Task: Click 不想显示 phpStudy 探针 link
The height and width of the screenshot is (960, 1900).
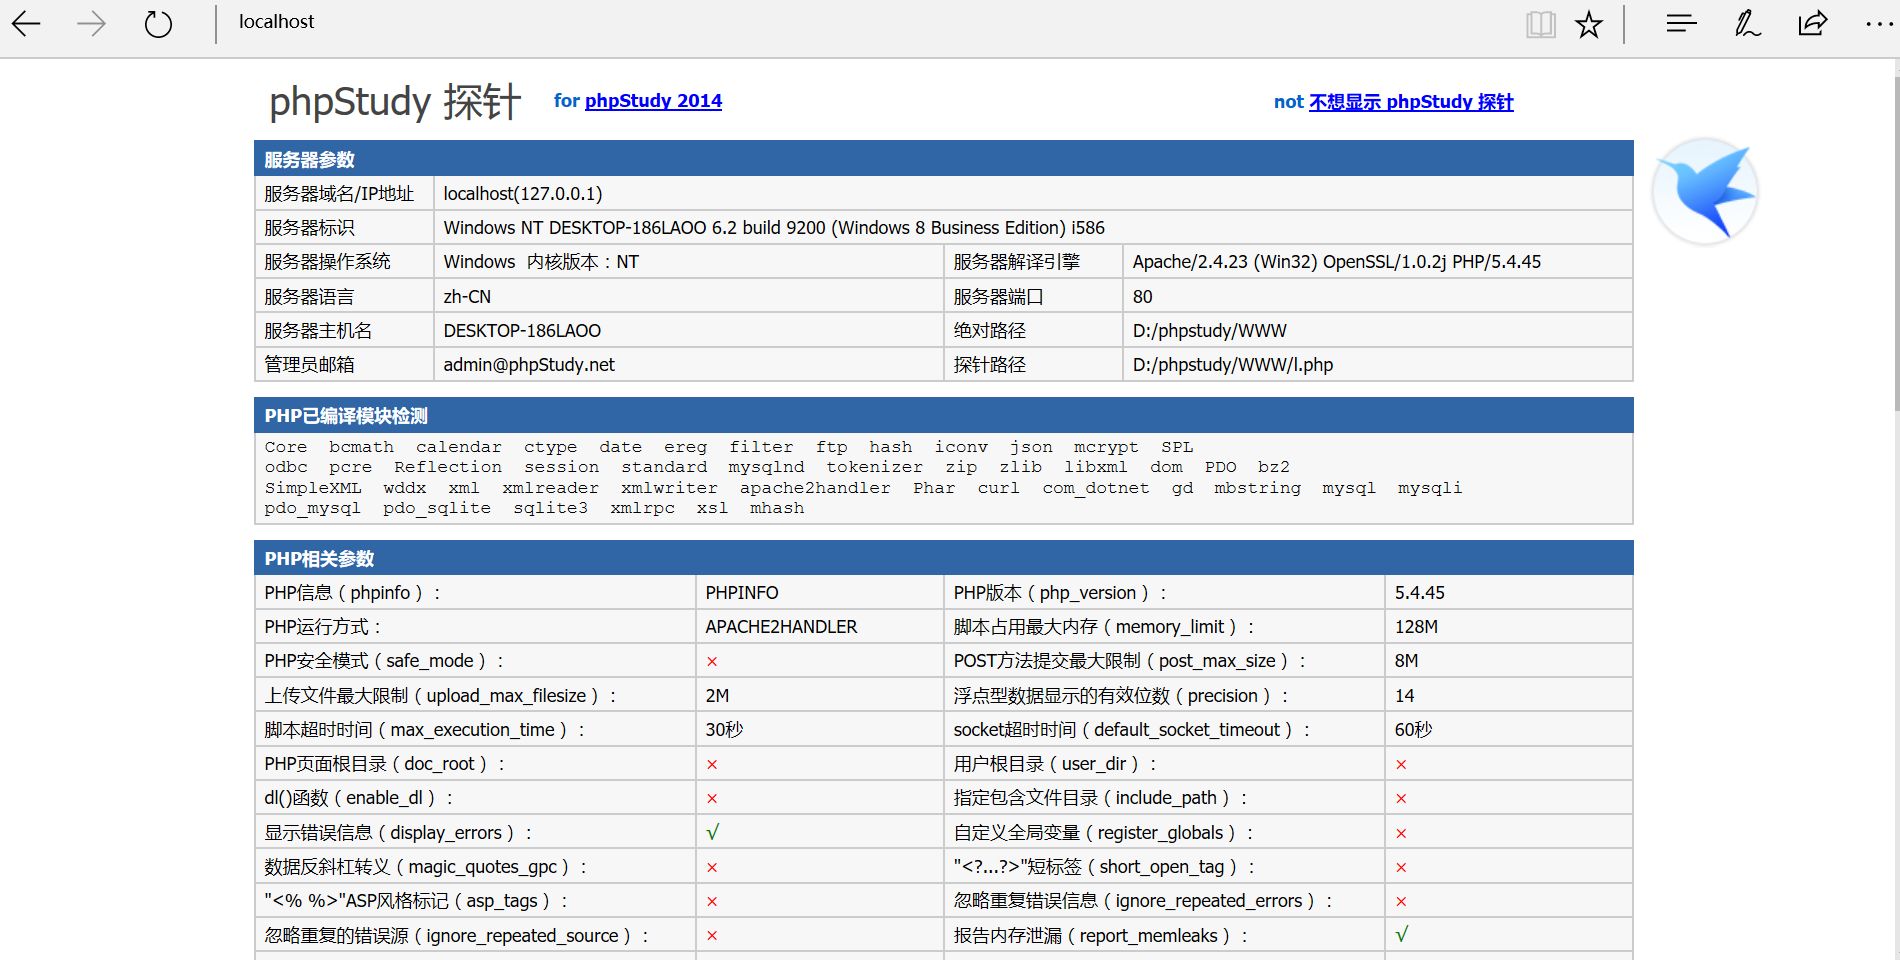Action: 1411,102
